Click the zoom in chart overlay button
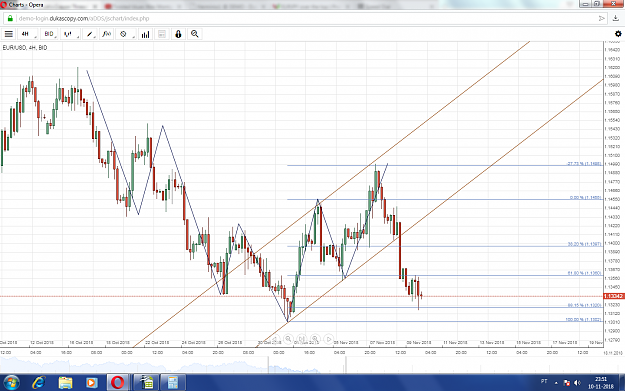Screen dimensions: 625x391 pos(315,339)
